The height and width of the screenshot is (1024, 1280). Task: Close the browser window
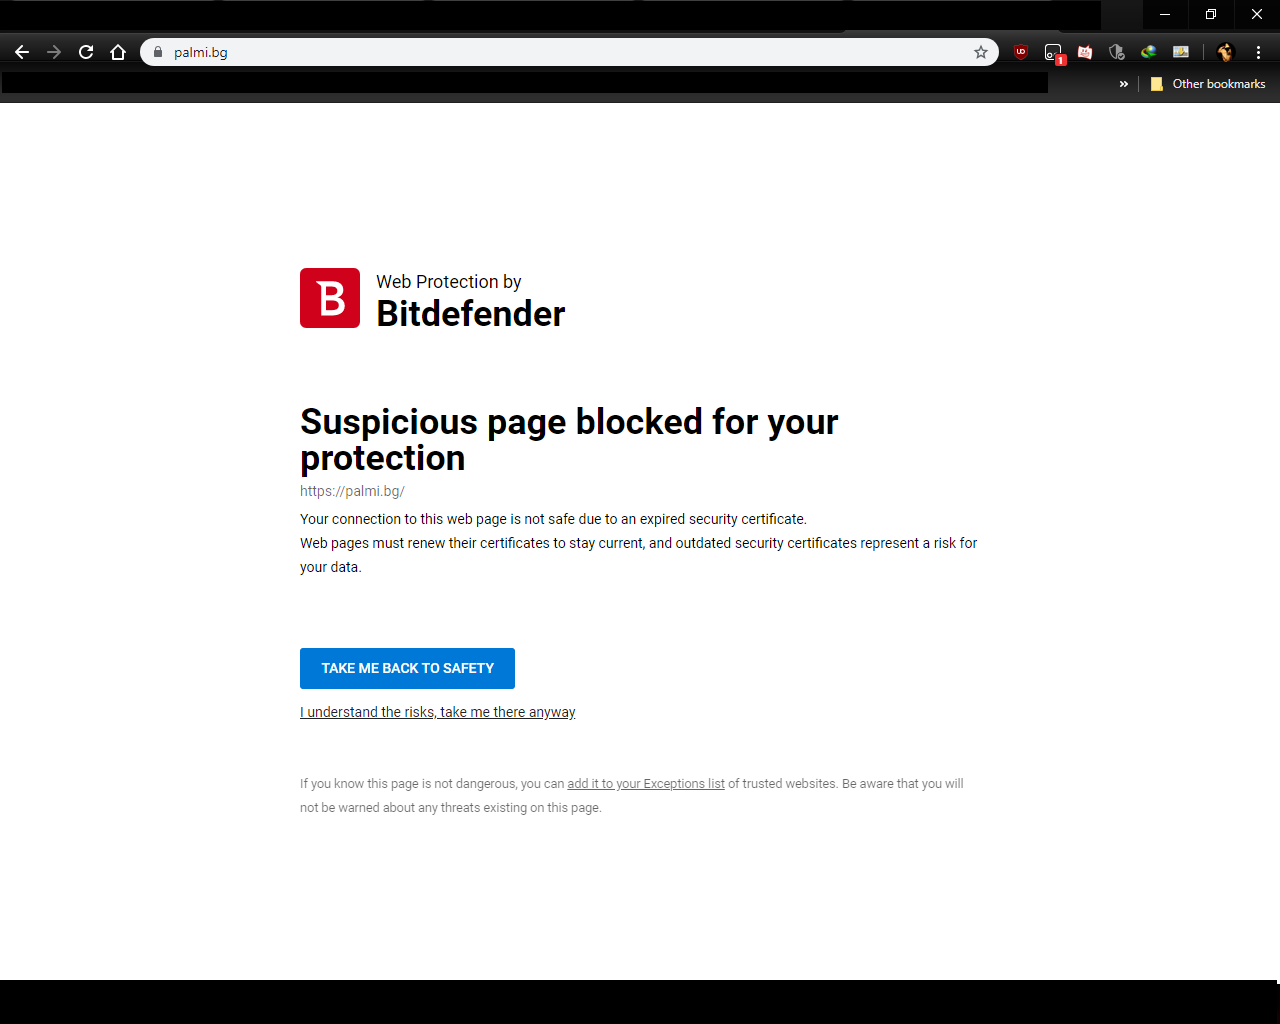(x=1257, y=14)
